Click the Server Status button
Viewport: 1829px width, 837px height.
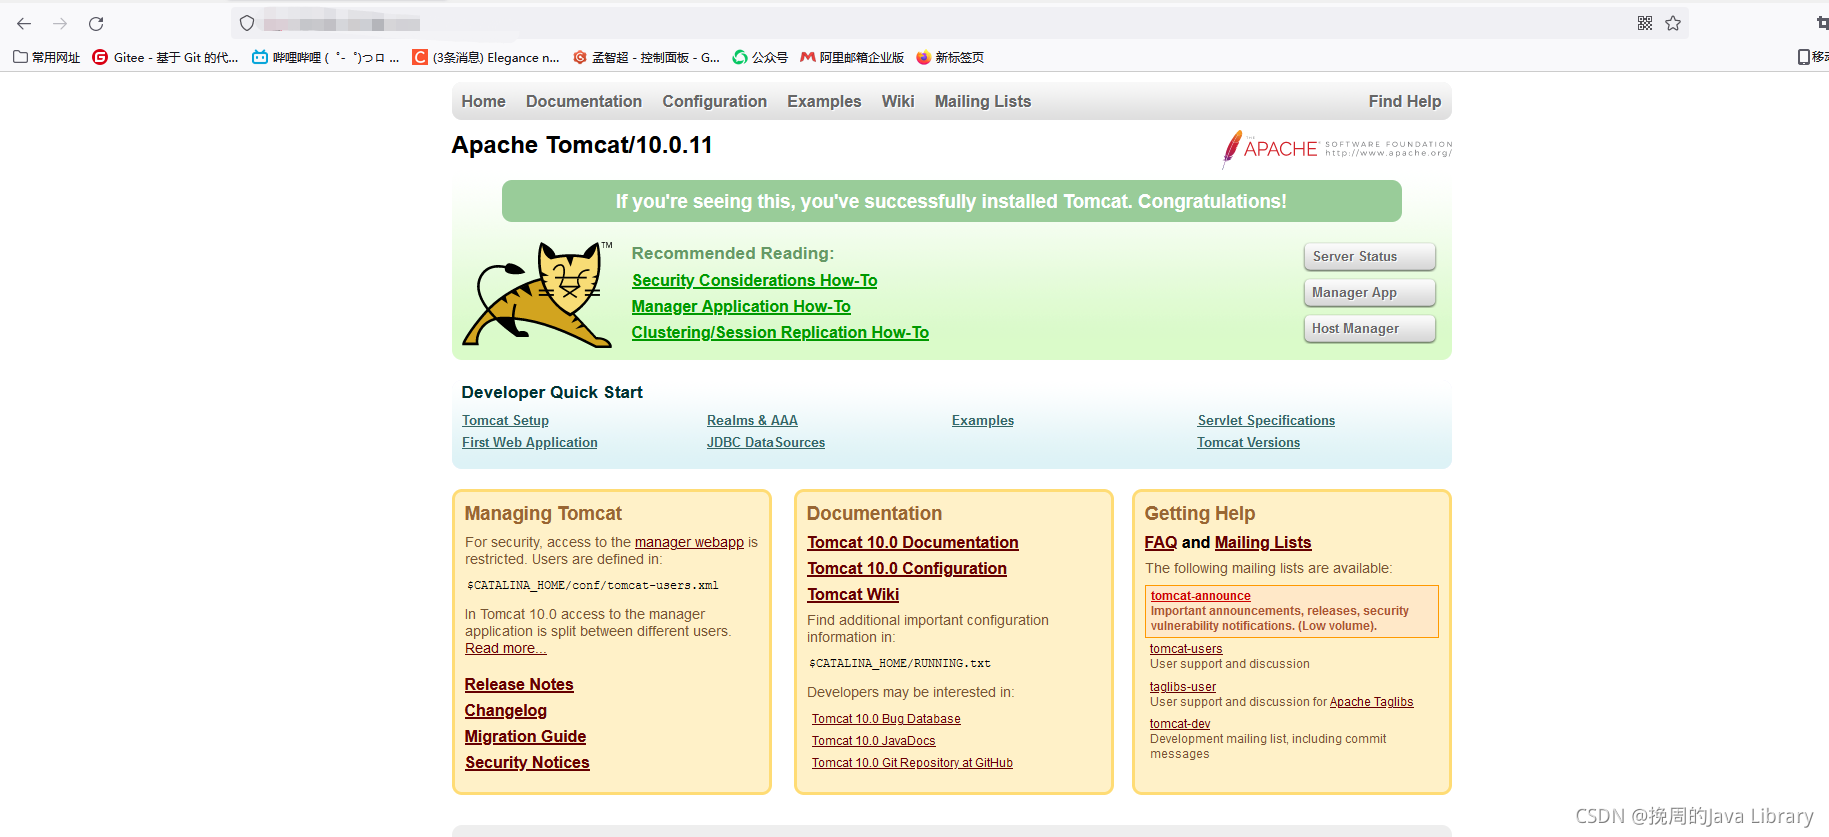click(1369, 257)
